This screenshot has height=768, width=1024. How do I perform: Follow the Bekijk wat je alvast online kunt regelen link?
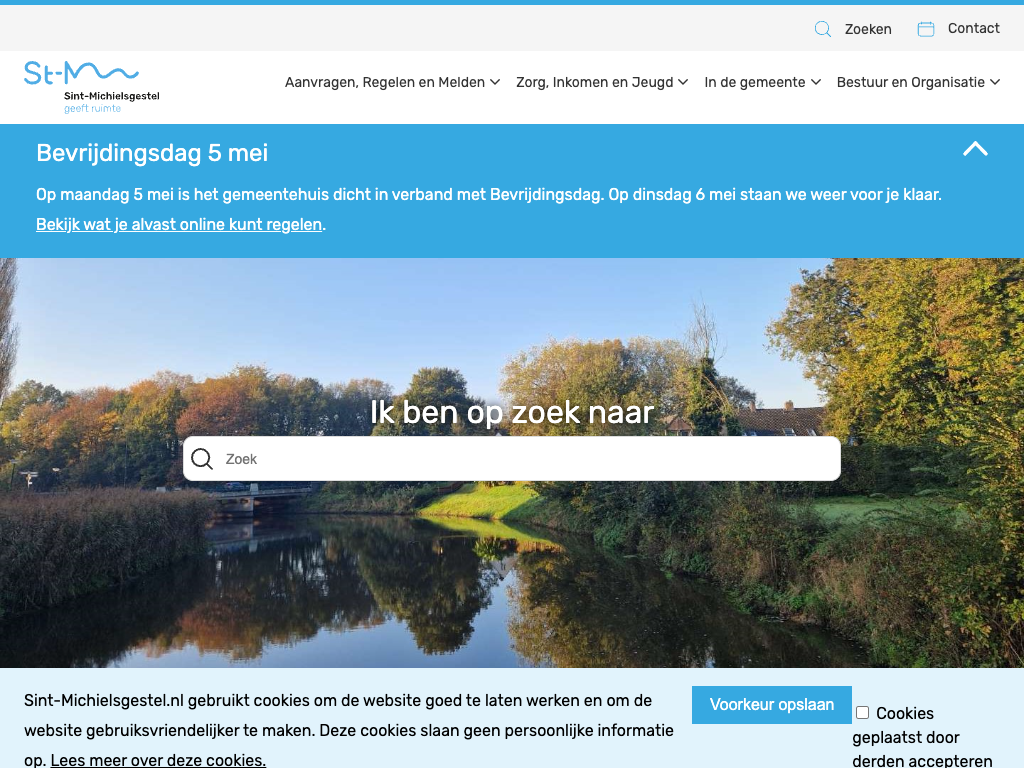[179, 224]
